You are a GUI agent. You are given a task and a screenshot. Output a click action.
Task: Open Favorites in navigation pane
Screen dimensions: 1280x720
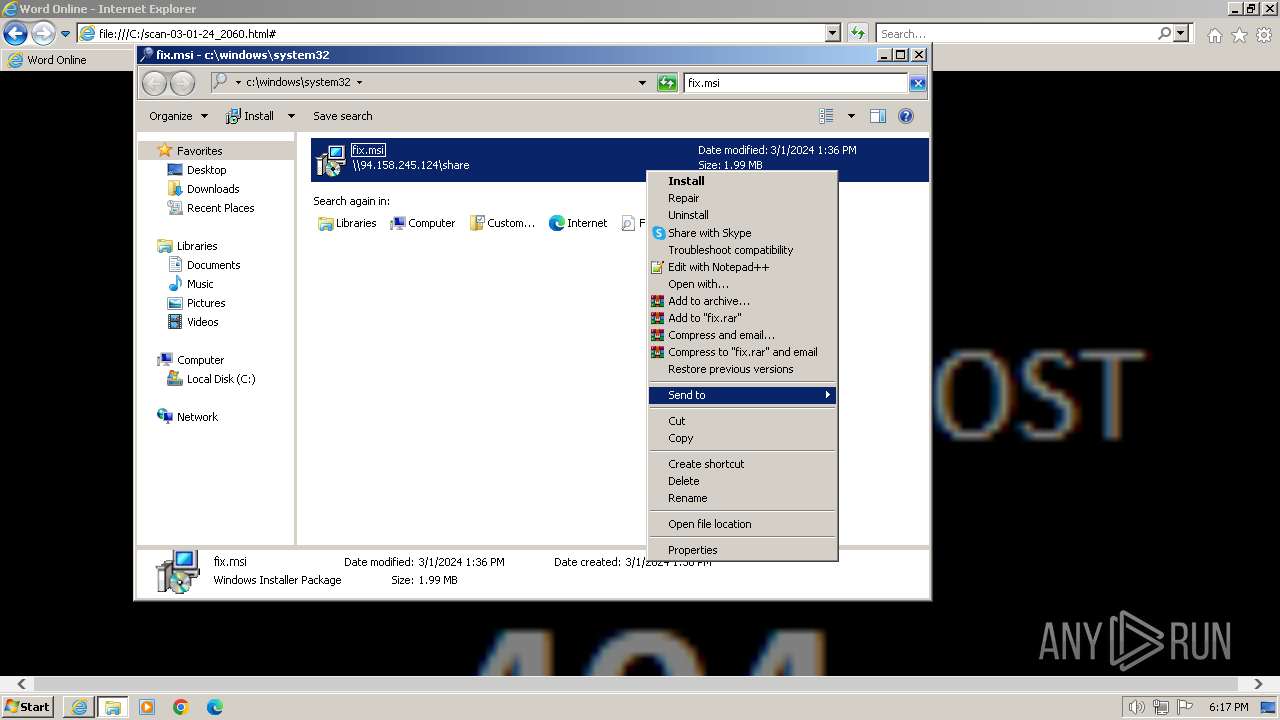[x=199, y=151]
